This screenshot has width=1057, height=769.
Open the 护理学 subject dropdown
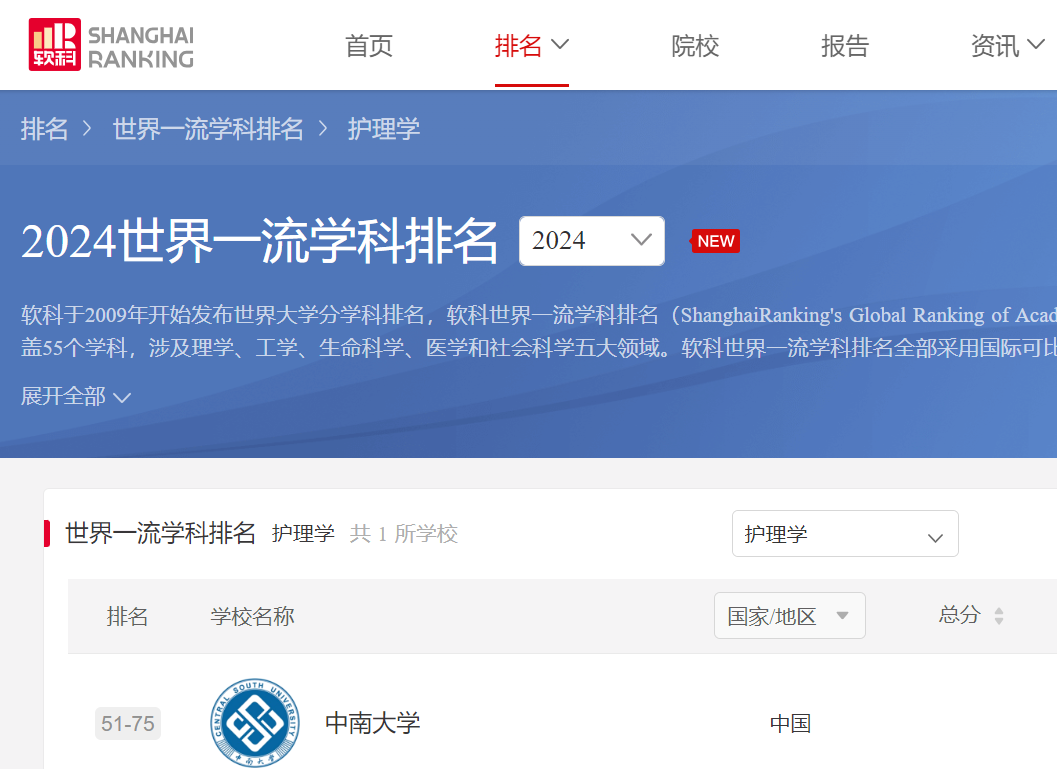pyautogui.click(x=844, y=534)
